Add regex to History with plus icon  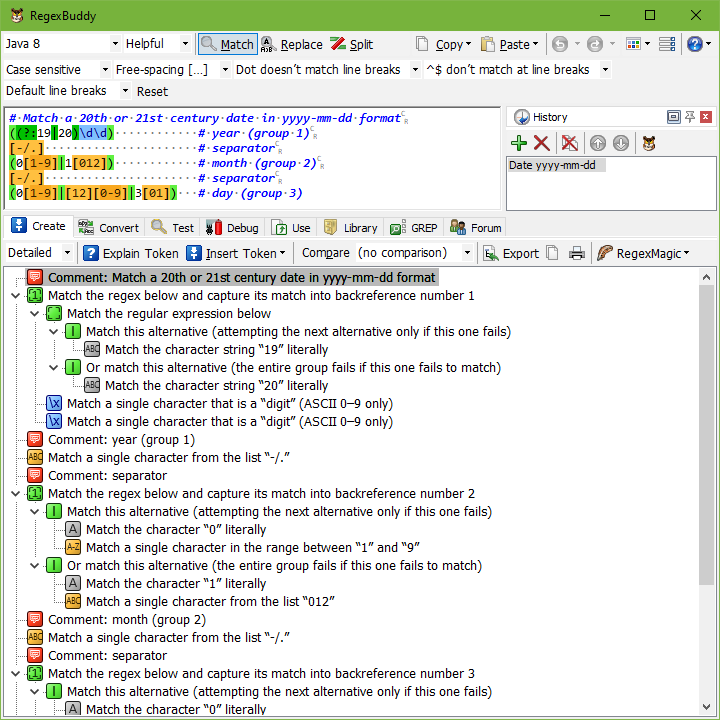(519, 143)
